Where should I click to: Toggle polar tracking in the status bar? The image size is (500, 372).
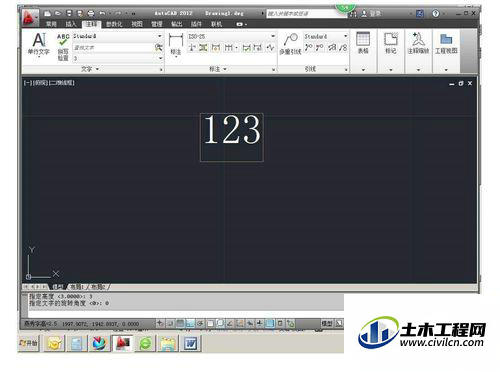pyautogui.click(x=200, y=323)
